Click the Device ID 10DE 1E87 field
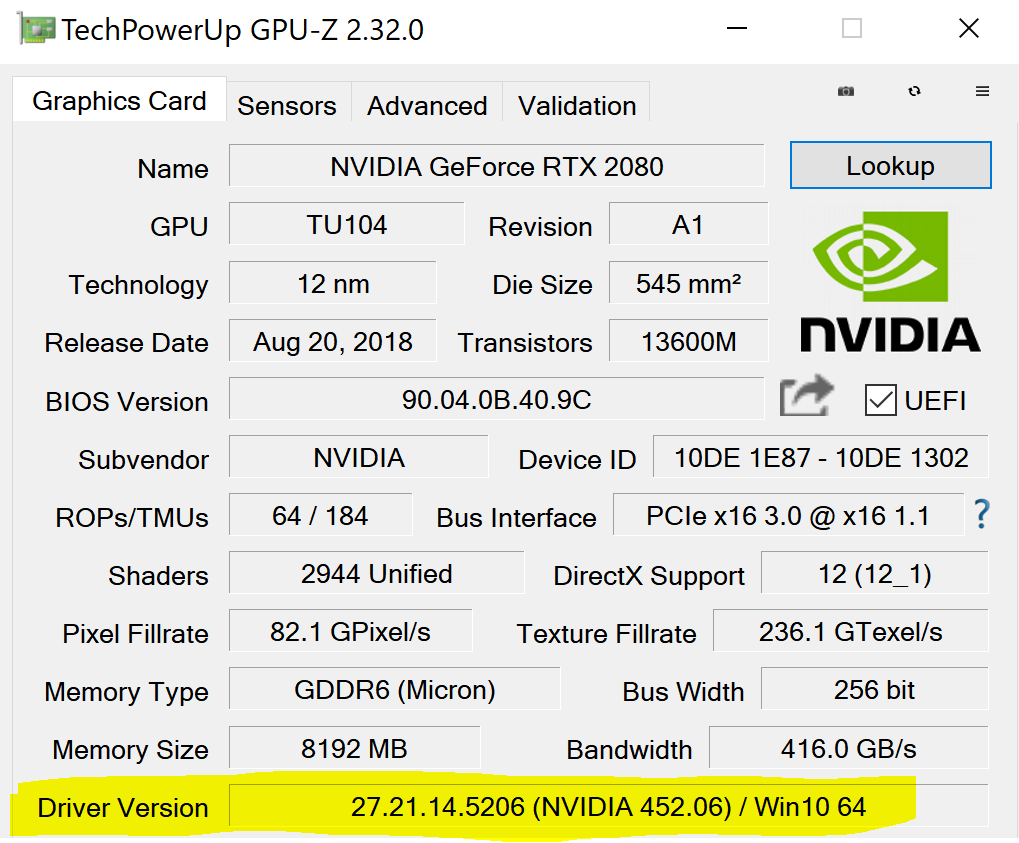Viewport: 1019px width, 843px height. point(821,456)
